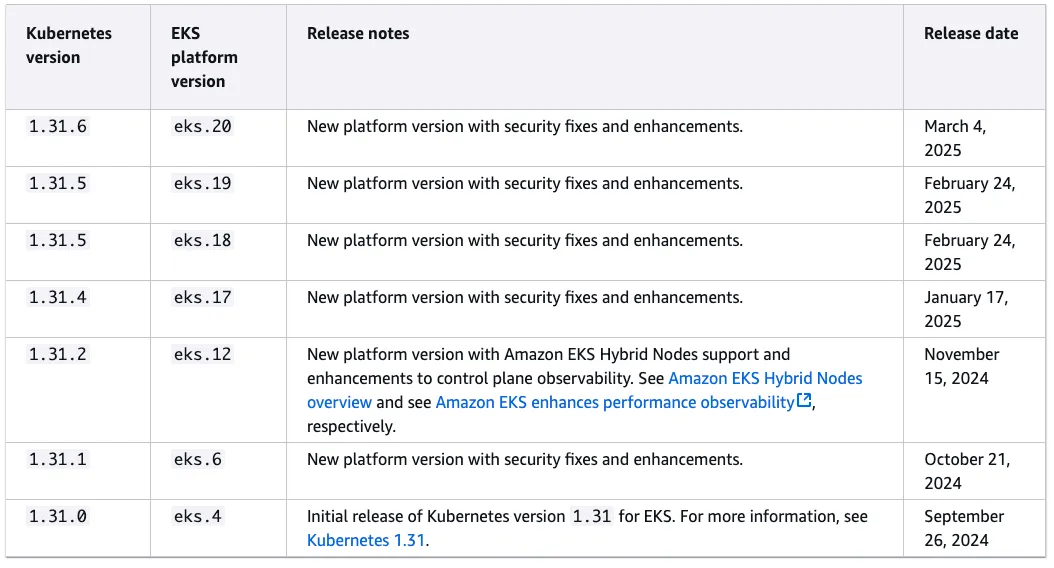Viewport: 1054px width, 568px height.
Task: Click the 1.31.6 Kubernetes version cell
Action: click(x=57, y=127)
